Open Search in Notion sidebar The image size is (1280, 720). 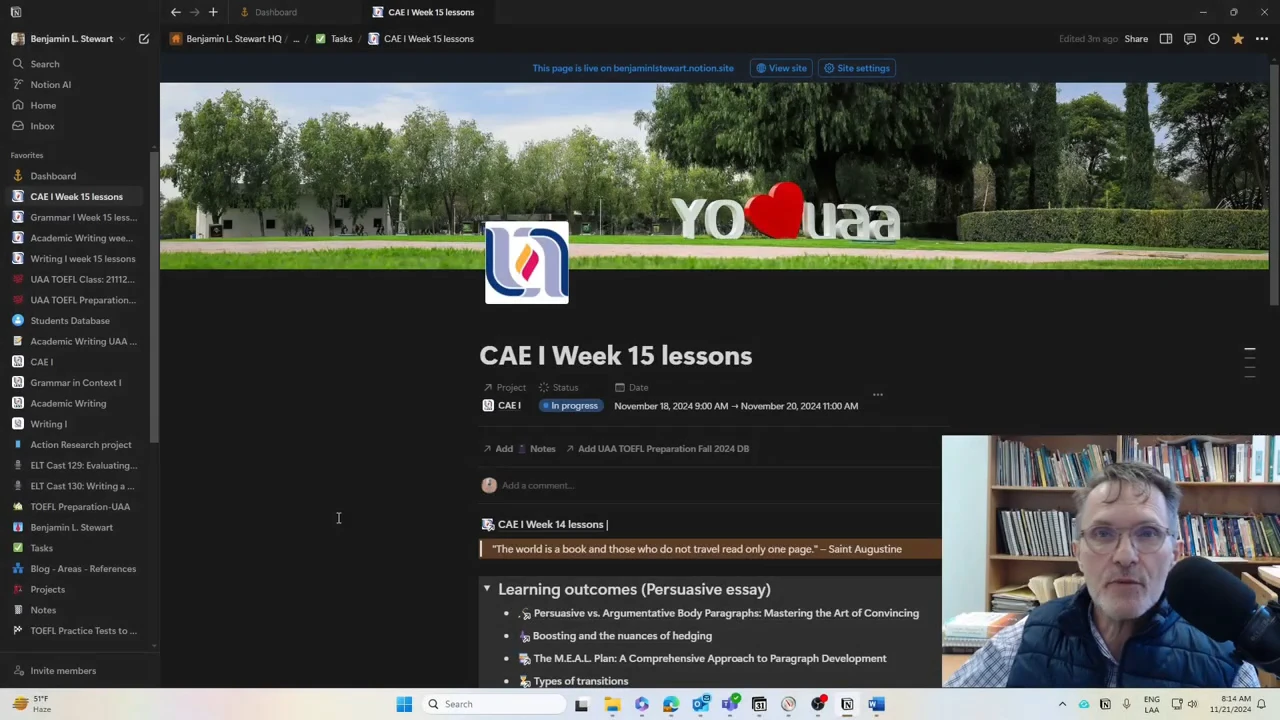point(44,64)
